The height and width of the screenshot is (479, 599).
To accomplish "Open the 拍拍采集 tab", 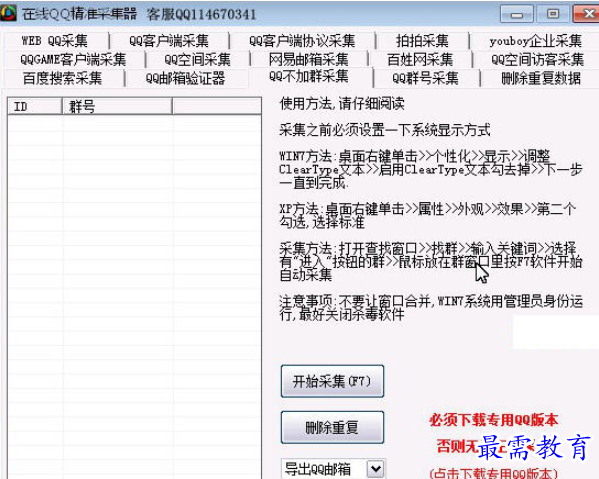I will [x=422, y=40].
